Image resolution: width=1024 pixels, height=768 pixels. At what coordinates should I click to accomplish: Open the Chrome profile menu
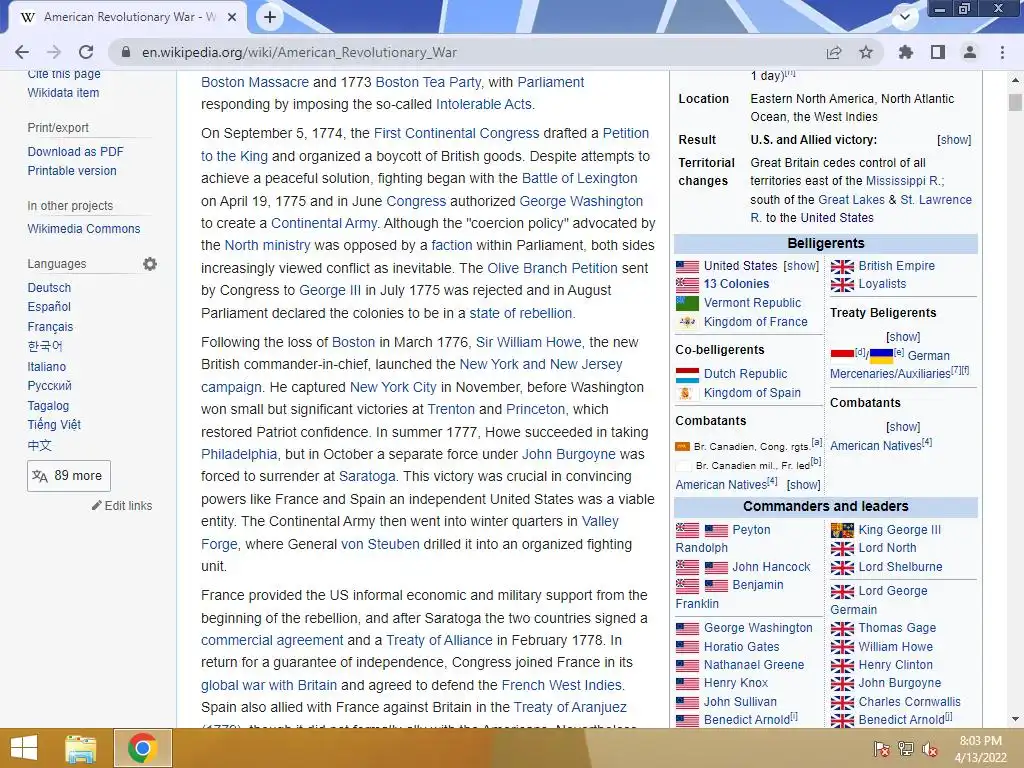[970, 52]
